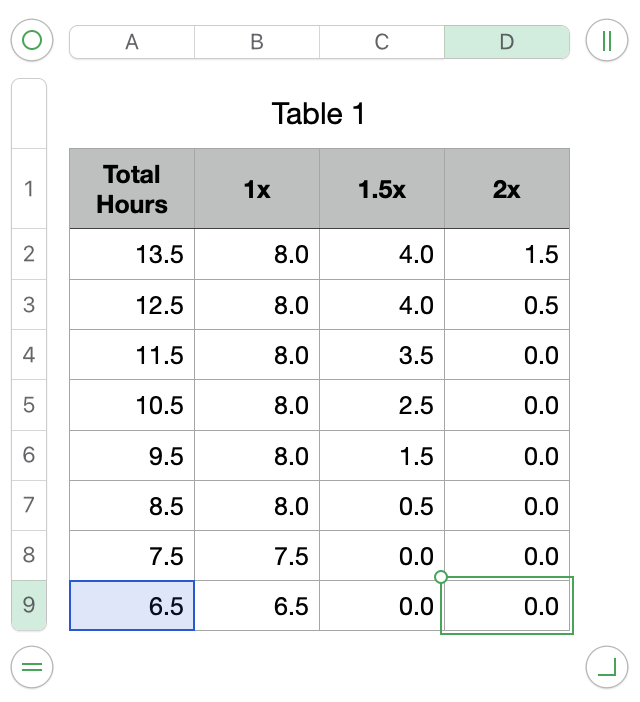
Task: Click the Total Hours header cell
Action: [132, 189]
